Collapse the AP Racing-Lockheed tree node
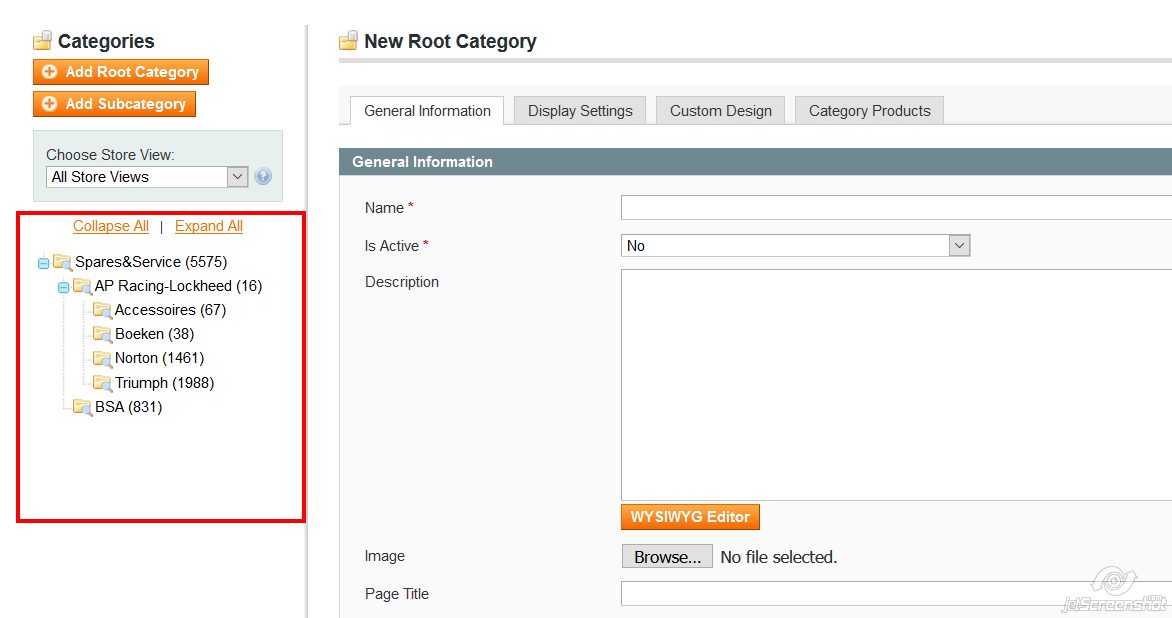The height and width of the screenshot is (618, 1172). point(63,287)
